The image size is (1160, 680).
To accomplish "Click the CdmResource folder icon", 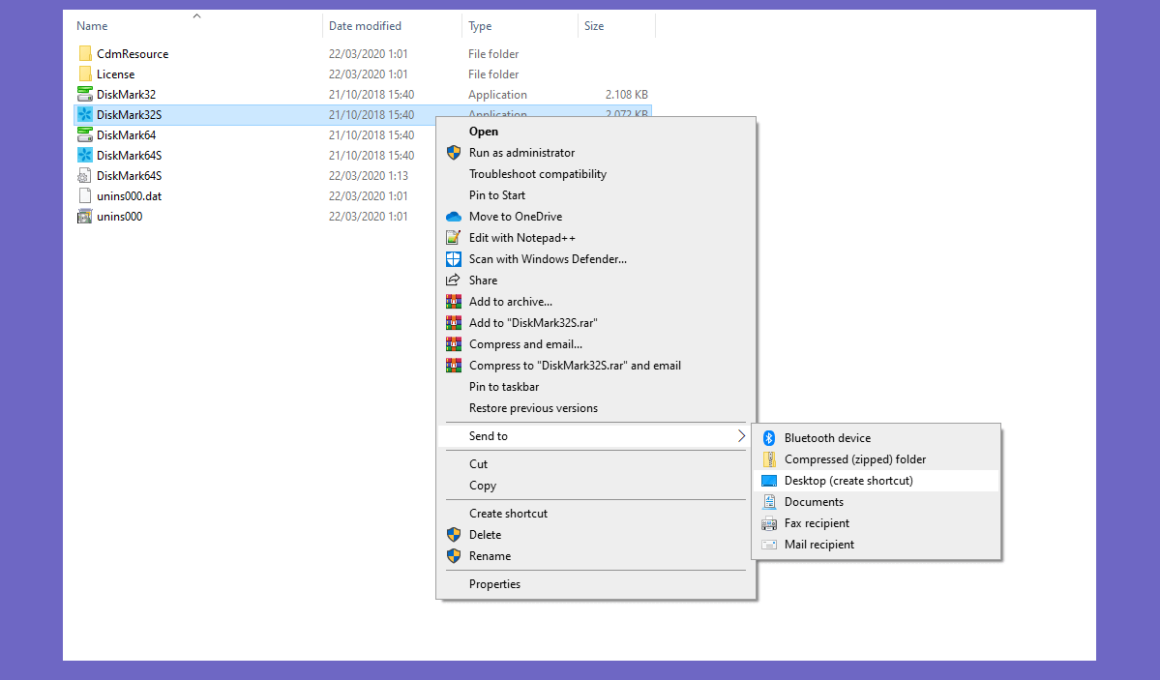I will (85, 53).
